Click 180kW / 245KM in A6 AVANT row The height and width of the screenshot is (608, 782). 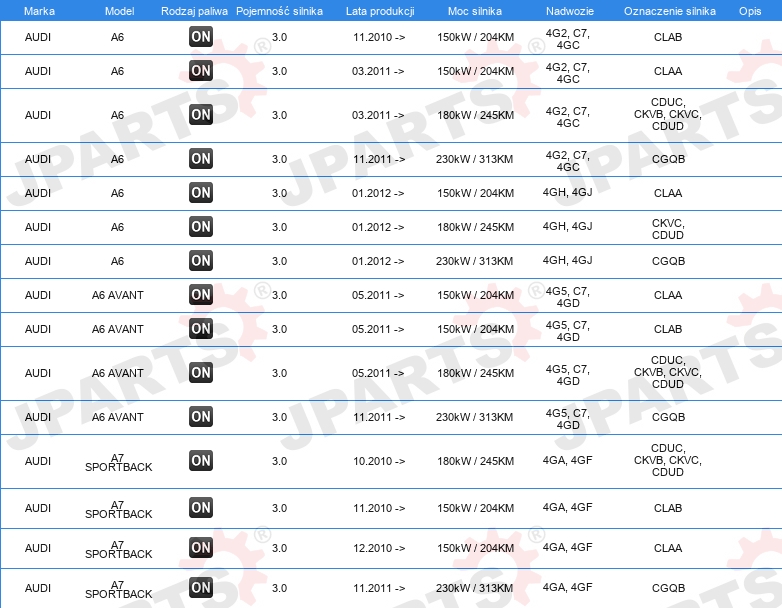[475, 374]
